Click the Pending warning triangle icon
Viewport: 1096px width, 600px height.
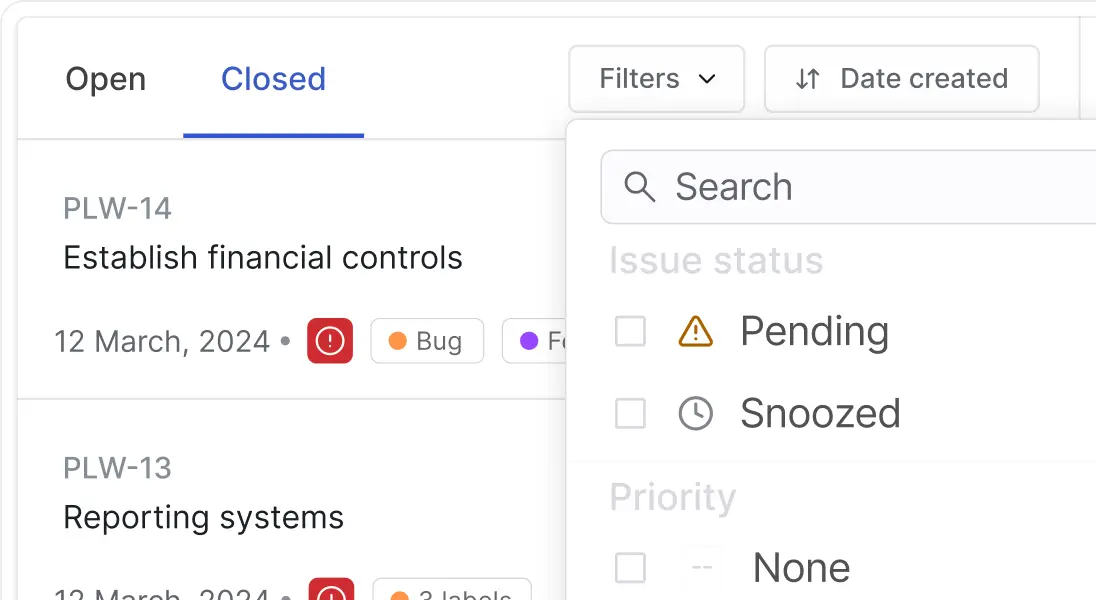[x=695, y=331]
